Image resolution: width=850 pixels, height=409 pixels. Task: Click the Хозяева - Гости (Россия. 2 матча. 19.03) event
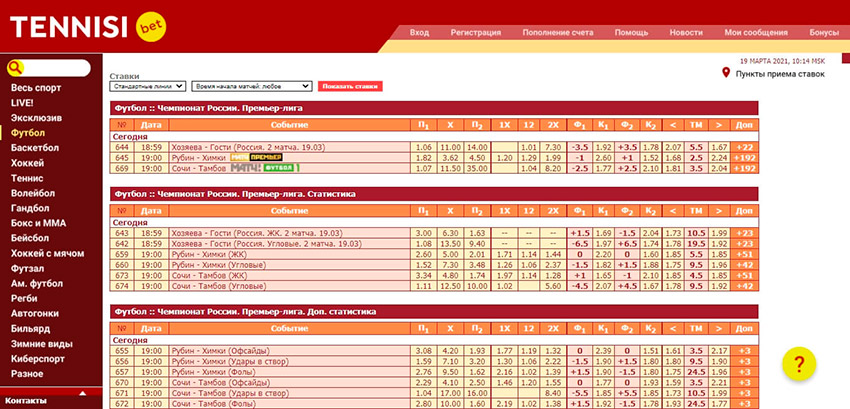point(248,147)
